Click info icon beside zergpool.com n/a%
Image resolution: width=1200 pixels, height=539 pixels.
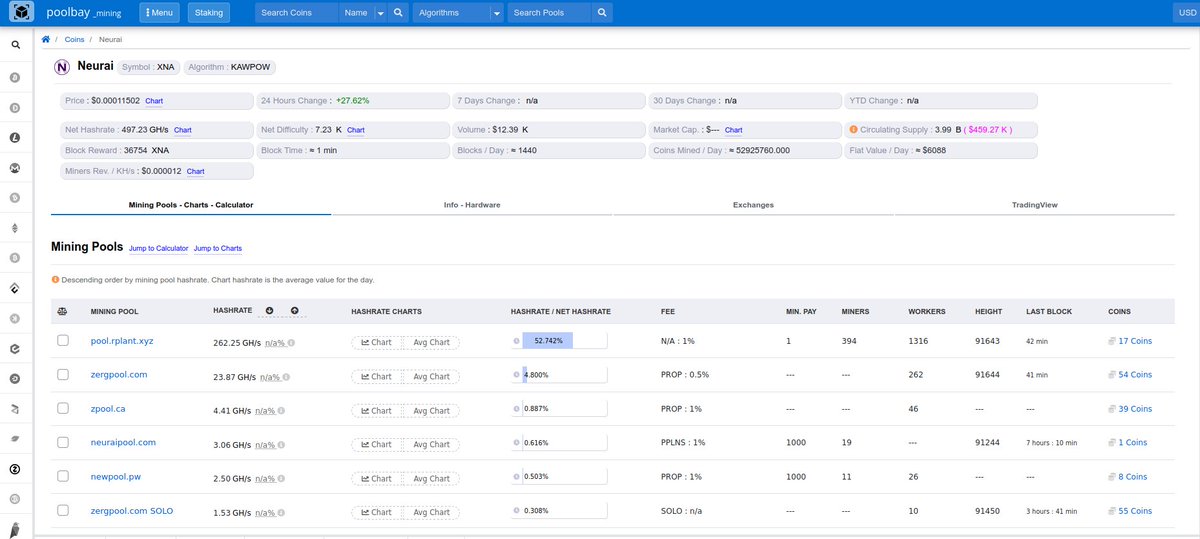pyautogui.click(x=287, y=377)
